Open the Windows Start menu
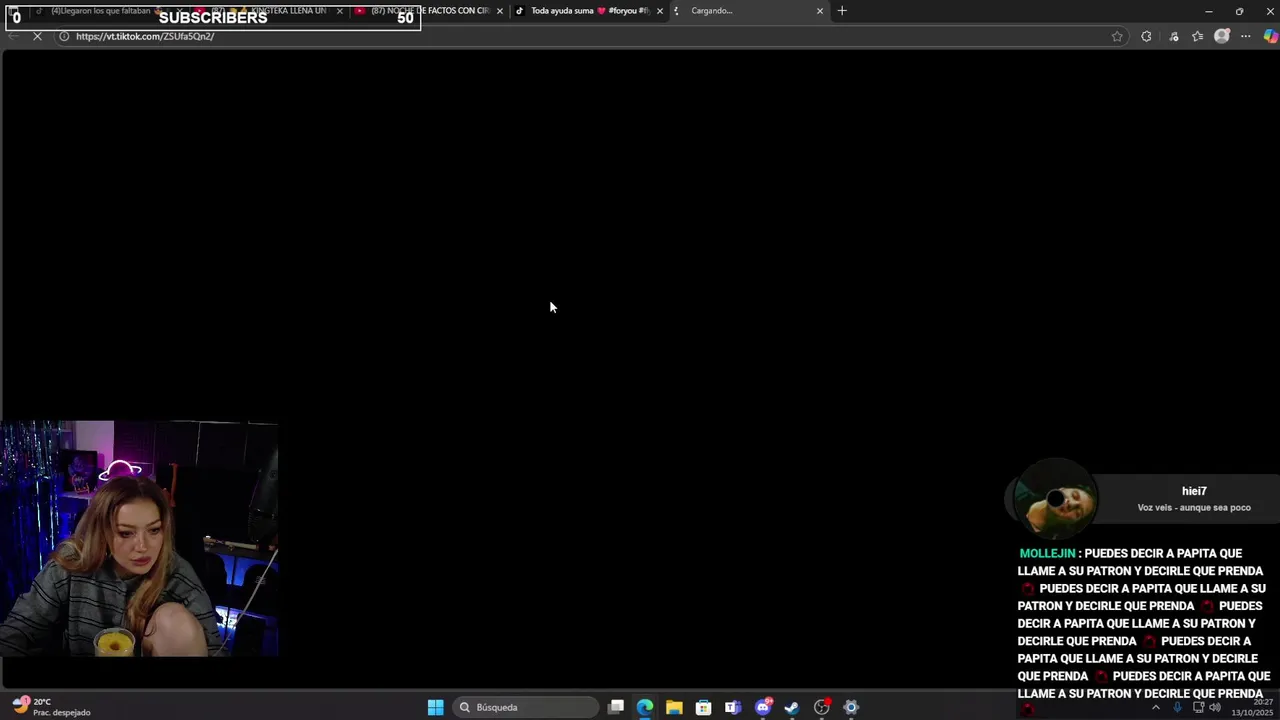This screenshot has height=720, width=1280. 435,707
